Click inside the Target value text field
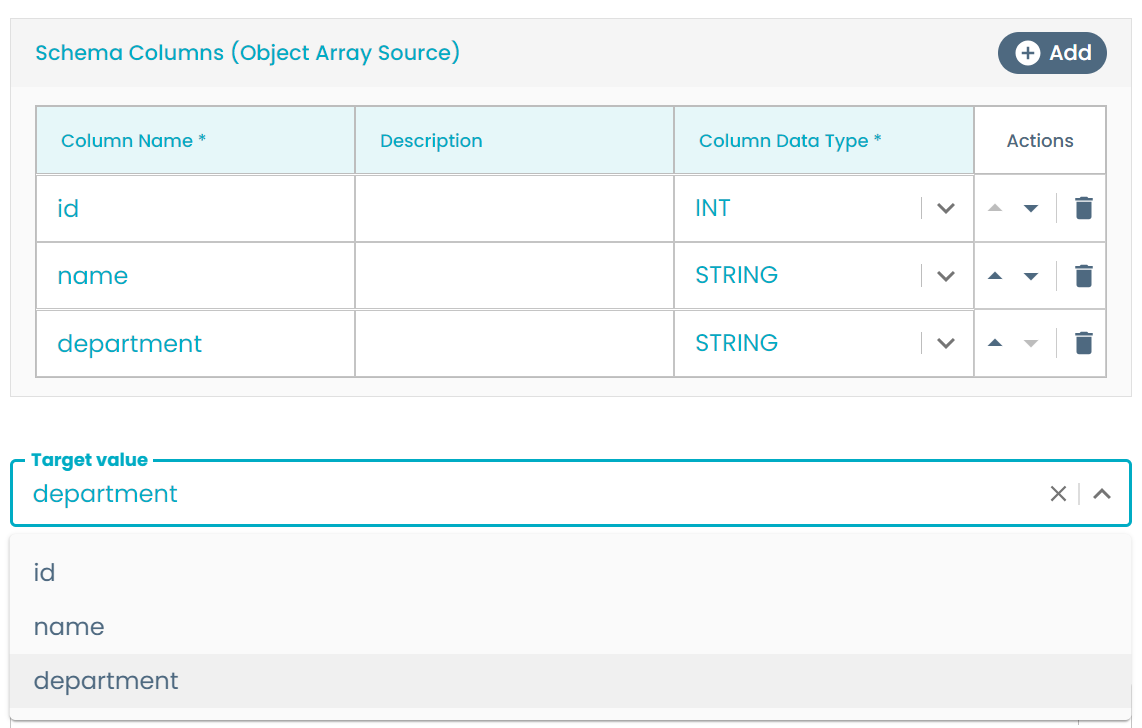Image resolution: width=1142 pixels, height=728 pixels. [400, 493]
